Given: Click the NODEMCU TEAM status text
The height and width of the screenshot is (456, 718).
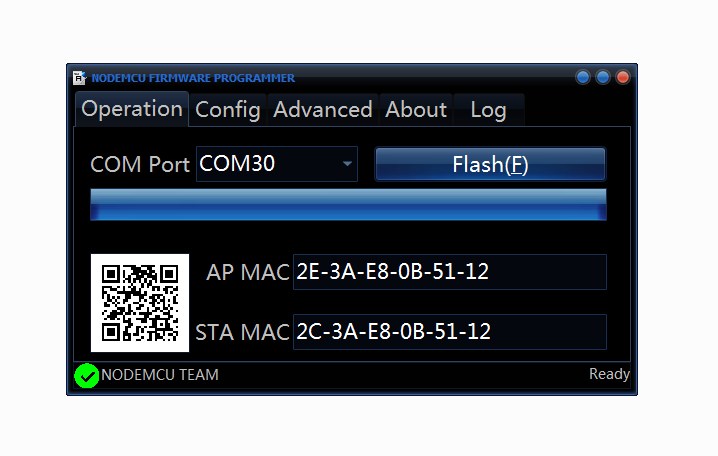Looking at the screenshot, I should (160, 375).
